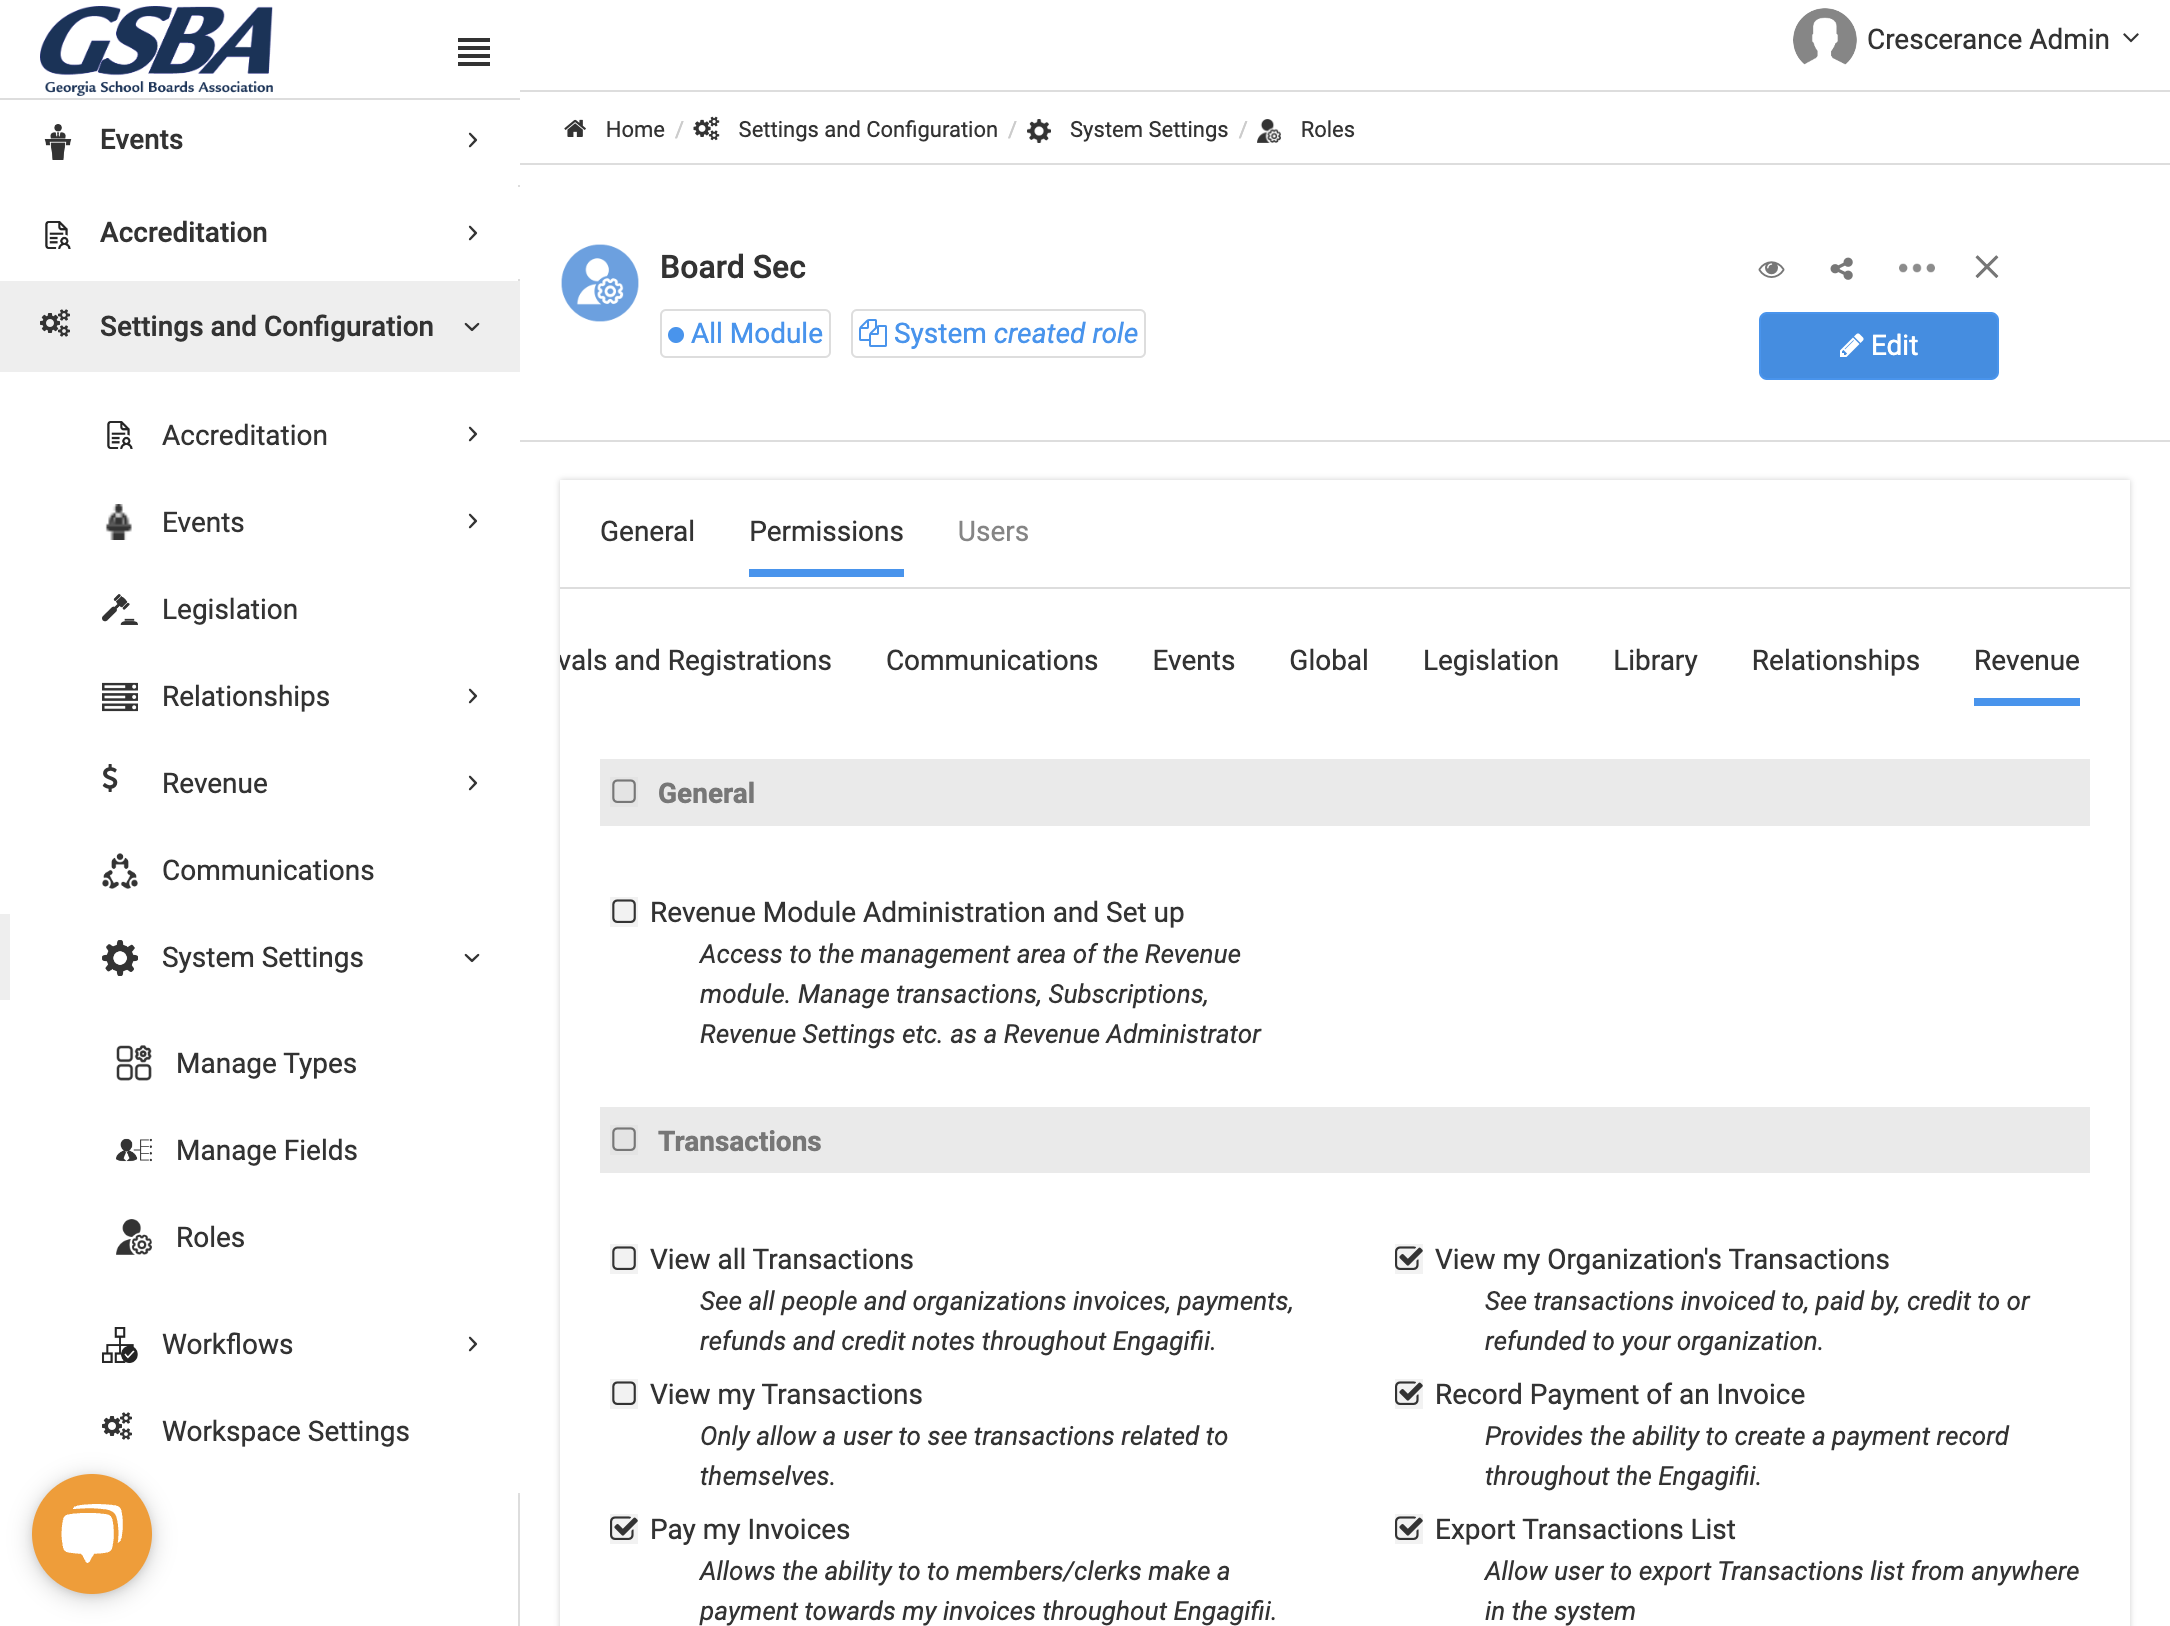Open the three-dots more options menu

[1916, 268]
